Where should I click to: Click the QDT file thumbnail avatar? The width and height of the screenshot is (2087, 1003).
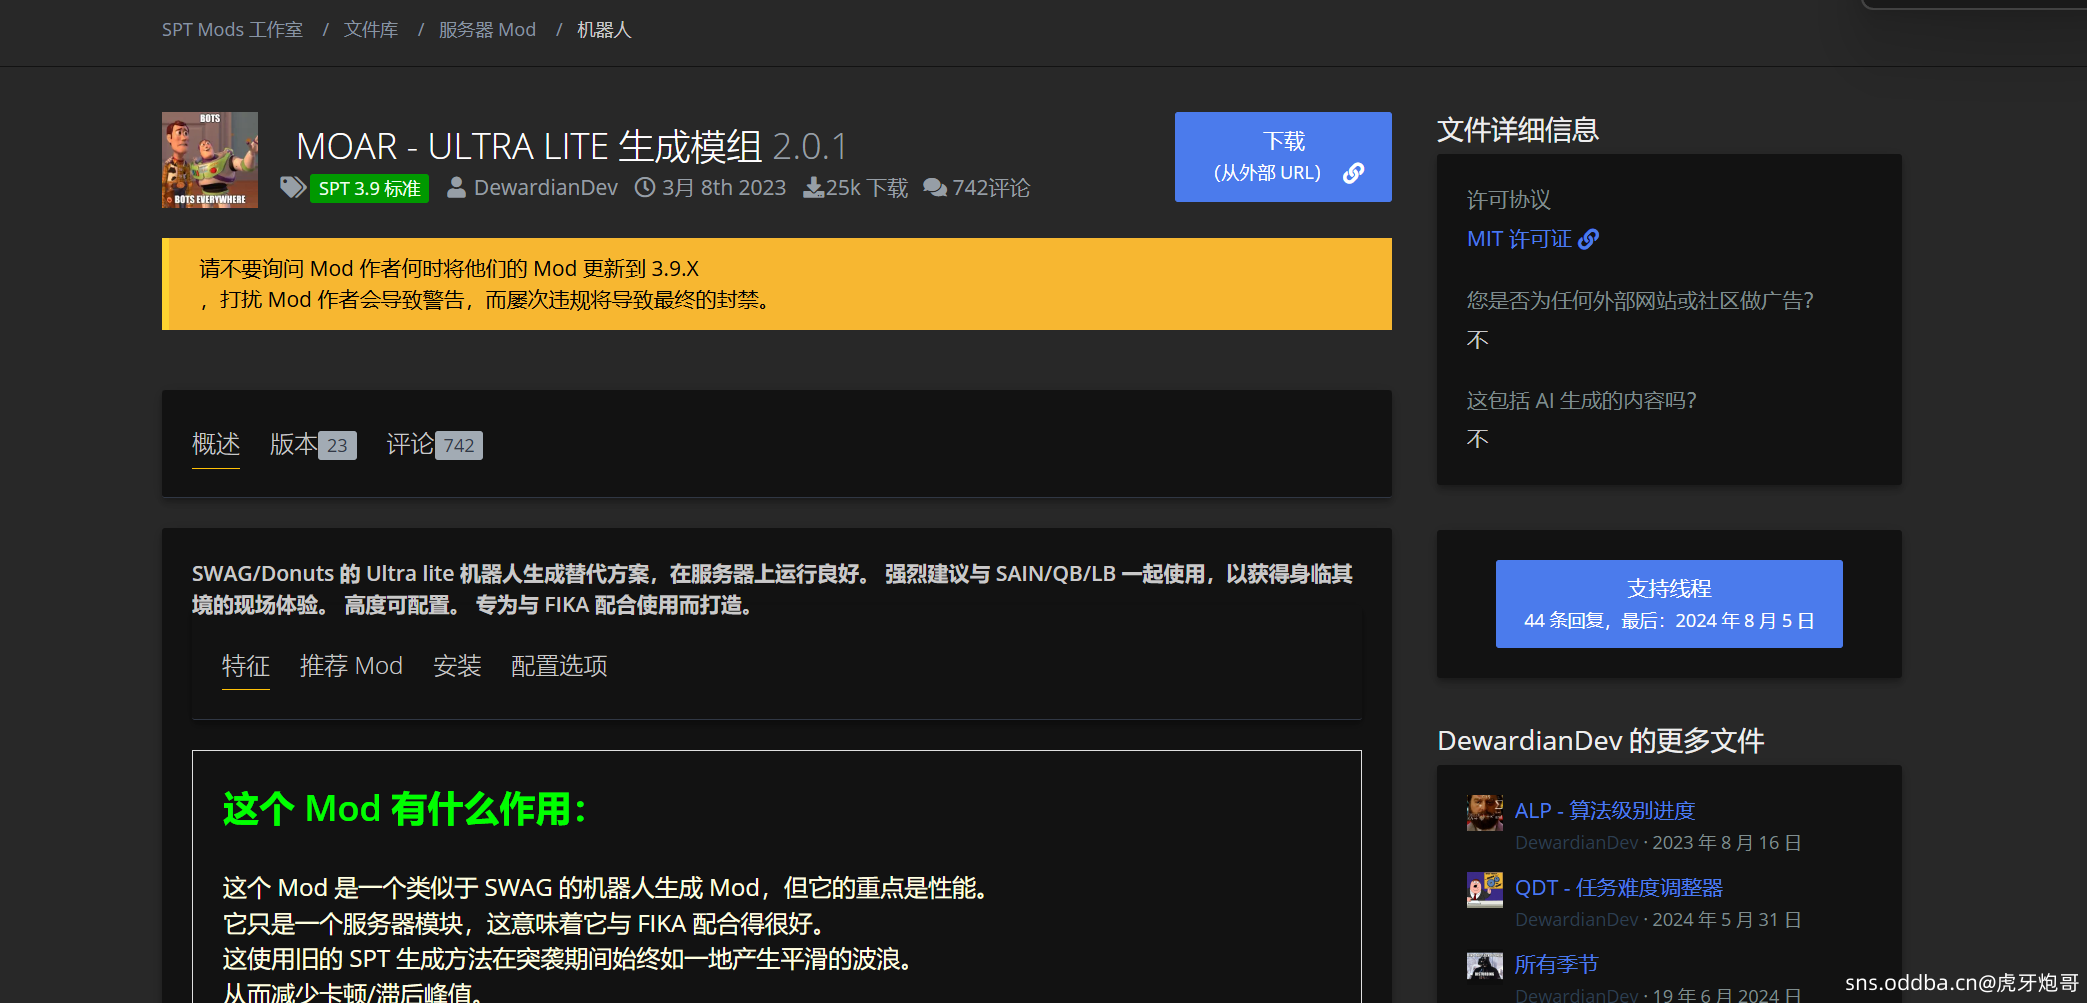(1485, 890)
